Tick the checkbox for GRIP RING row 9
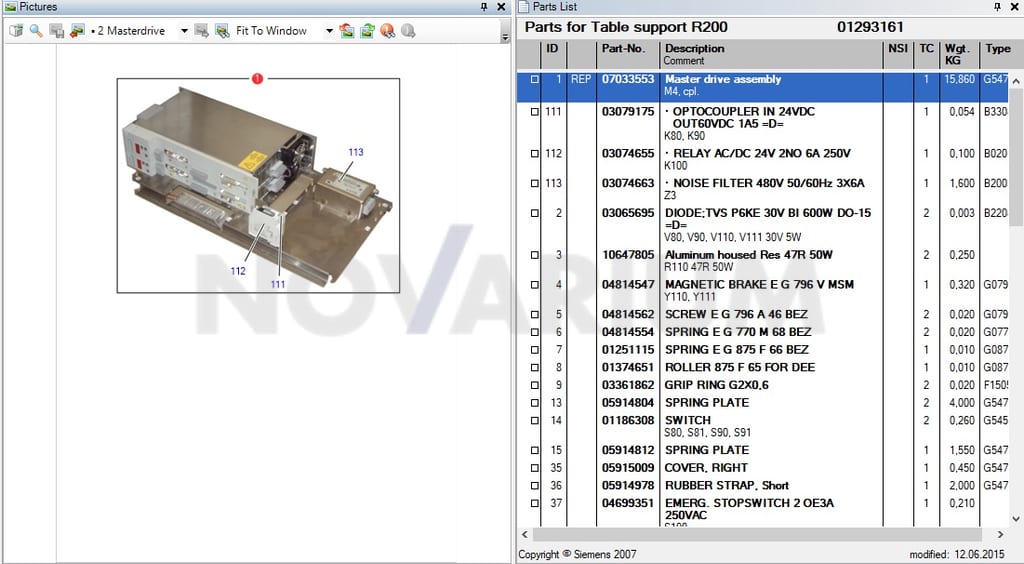The height and width of the screenshot is (564, 1024). (535, 385)
